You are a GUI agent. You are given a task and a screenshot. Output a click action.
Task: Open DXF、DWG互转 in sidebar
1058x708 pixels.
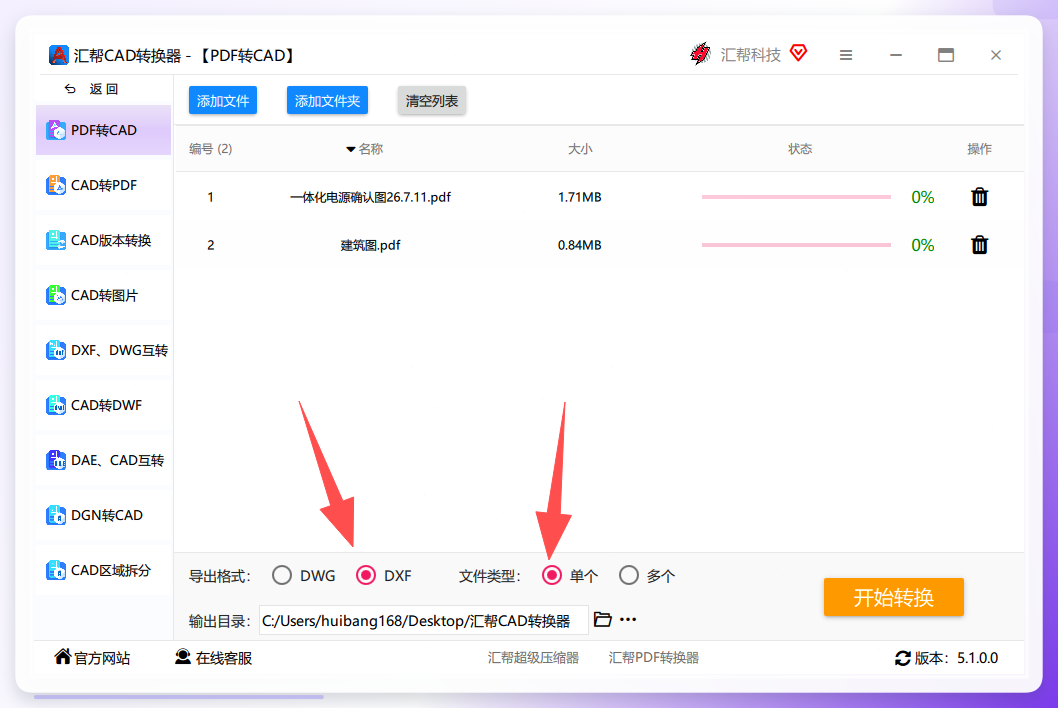104,350
